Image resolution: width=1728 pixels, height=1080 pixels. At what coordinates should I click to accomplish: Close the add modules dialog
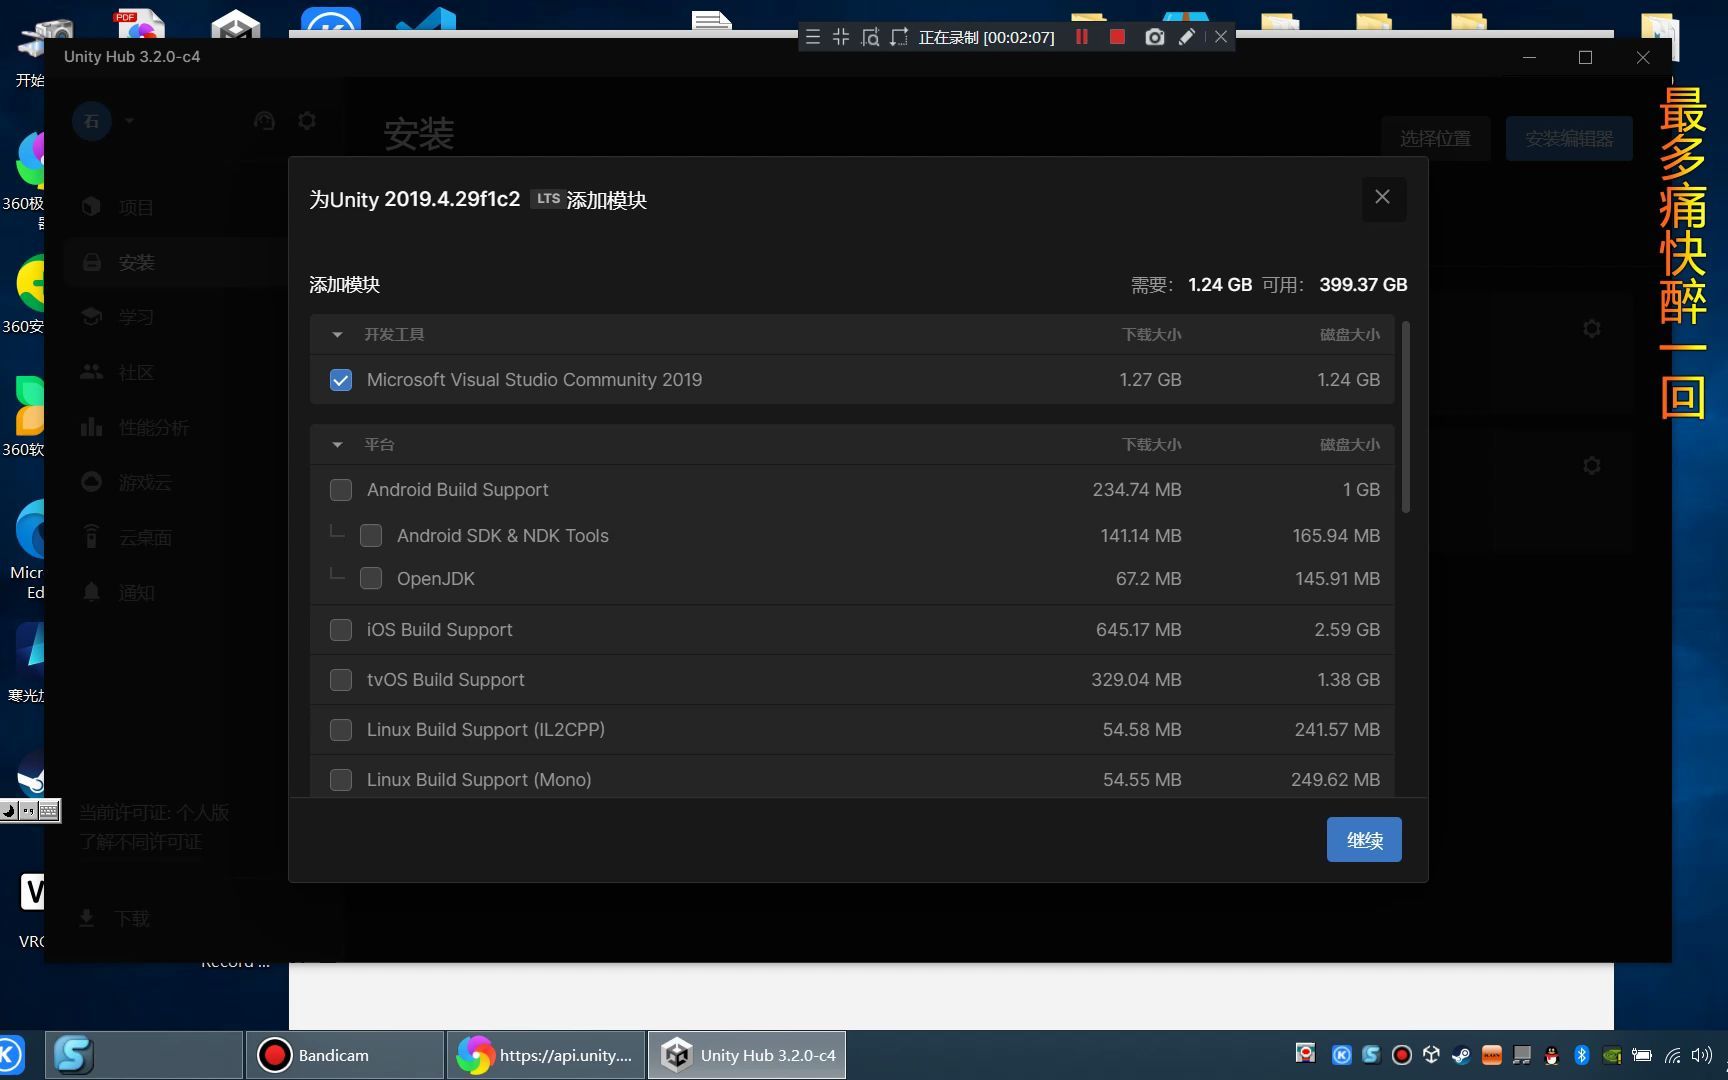(x=1383, y=197)
